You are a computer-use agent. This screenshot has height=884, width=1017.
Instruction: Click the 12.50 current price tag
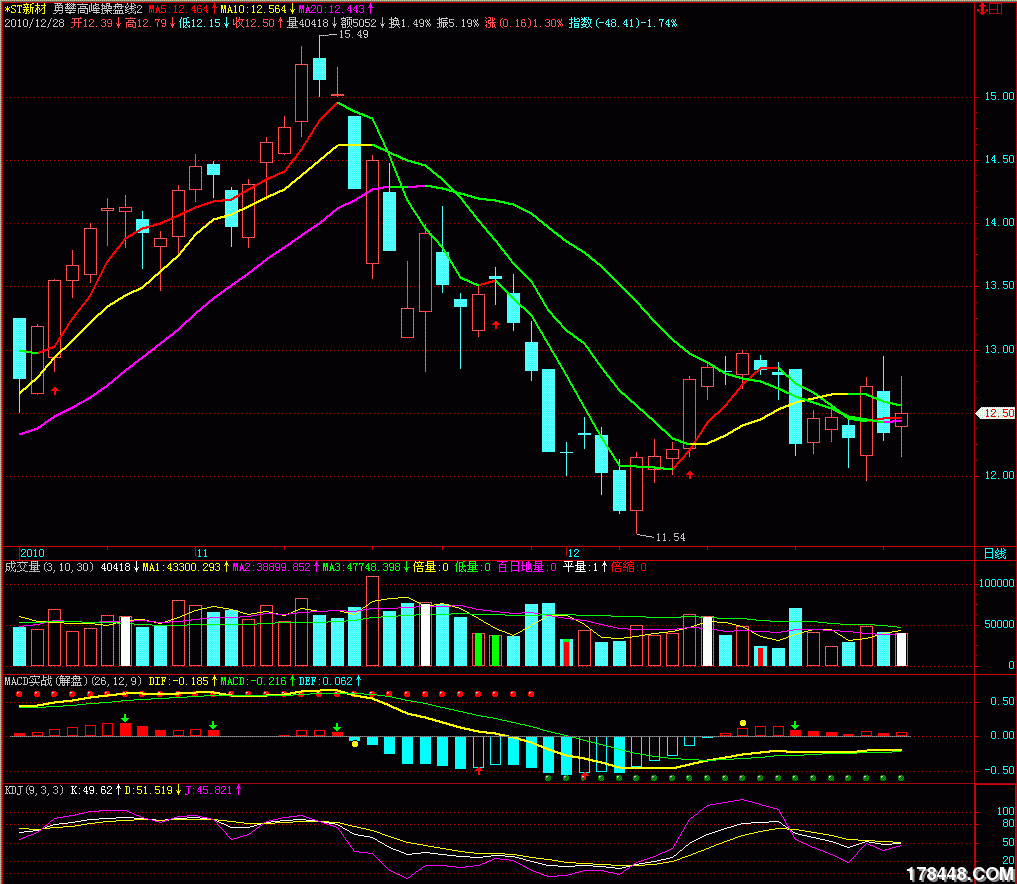pyautogui.click(x=997, y=413)
